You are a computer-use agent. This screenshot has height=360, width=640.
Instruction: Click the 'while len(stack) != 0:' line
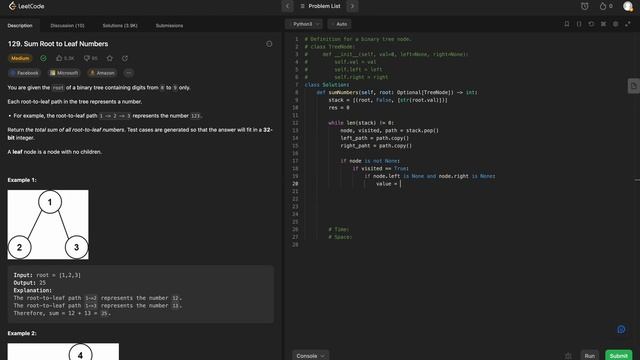[x=361, y=122]
